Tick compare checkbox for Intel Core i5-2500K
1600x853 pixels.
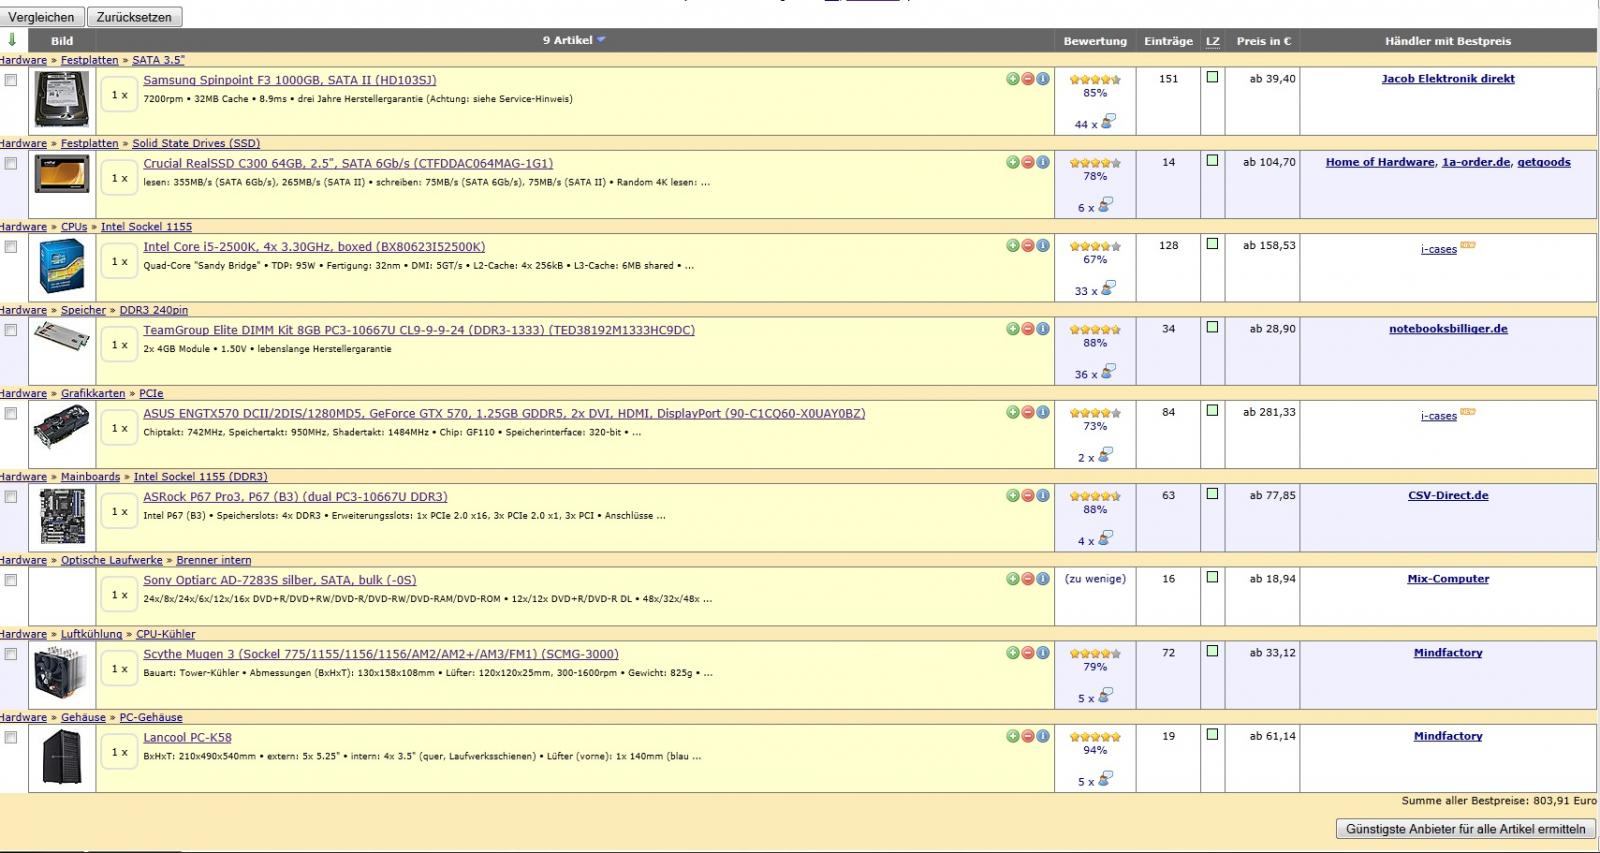[x=11, y=246]
